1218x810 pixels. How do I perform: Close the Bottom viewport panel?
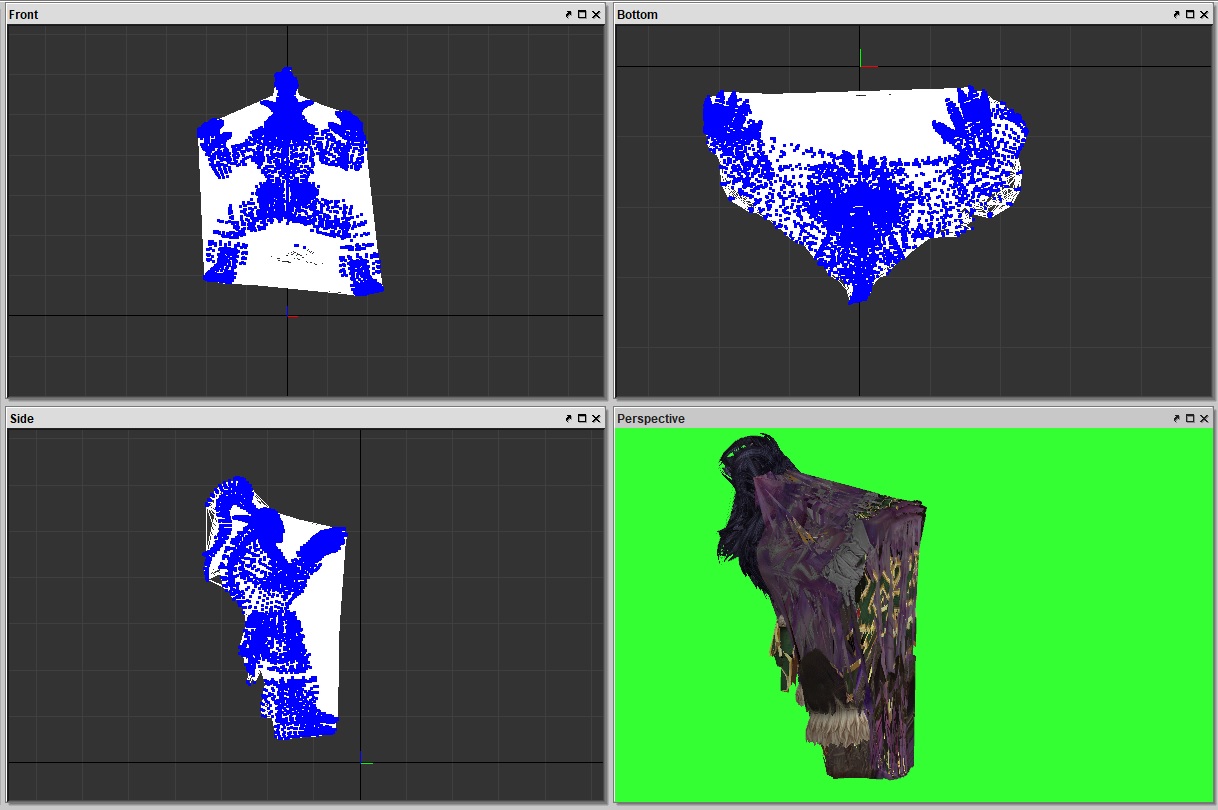[x=1205, y=15]
